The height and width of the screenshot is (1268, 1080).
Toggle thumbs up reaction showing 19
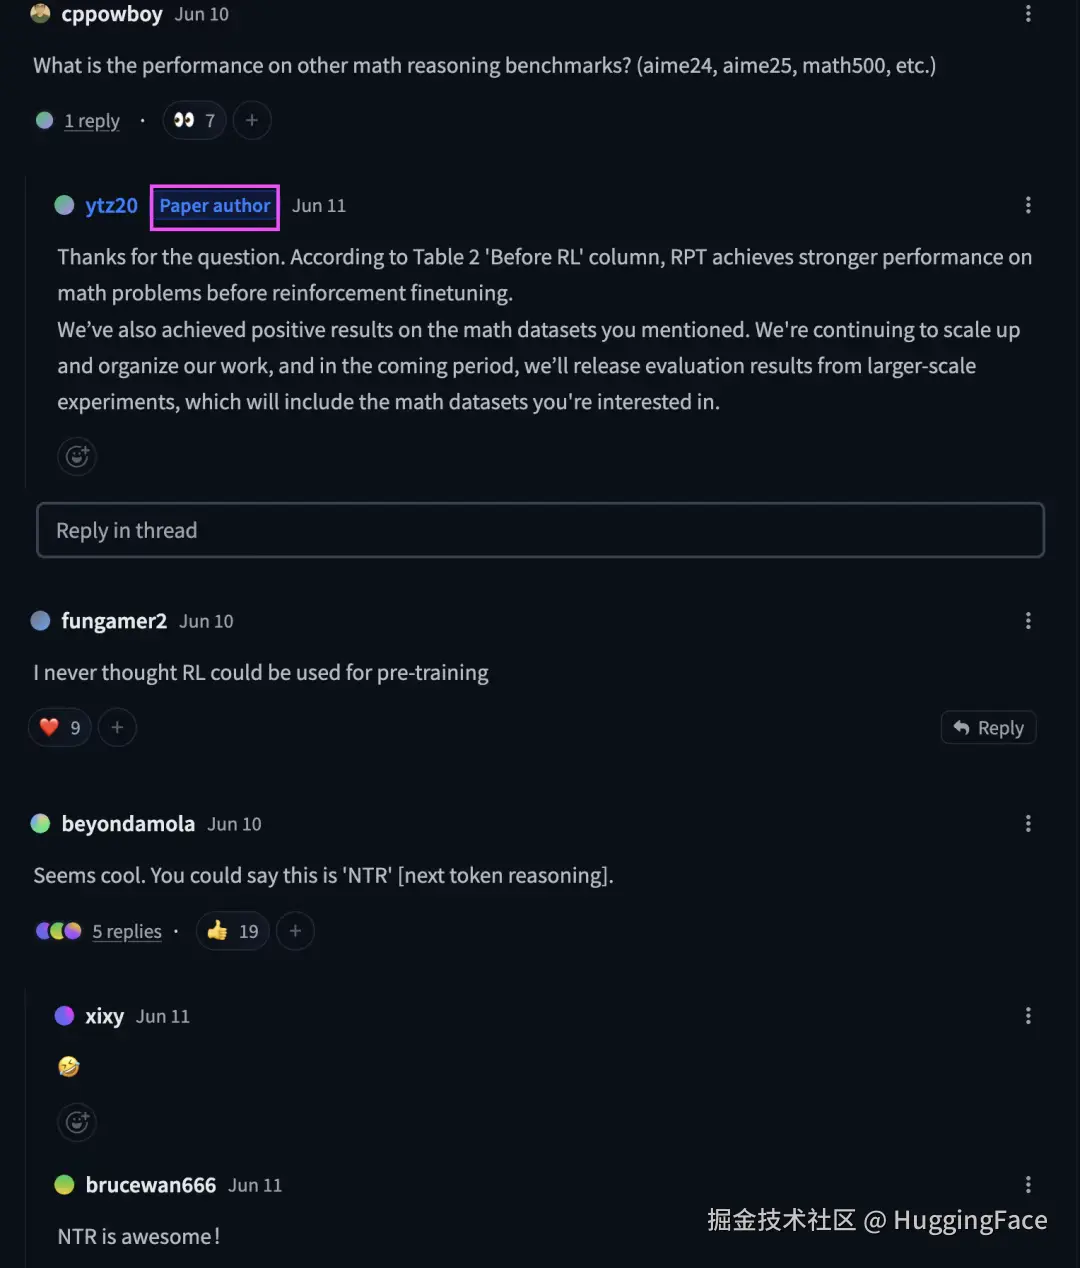[232, 932]
